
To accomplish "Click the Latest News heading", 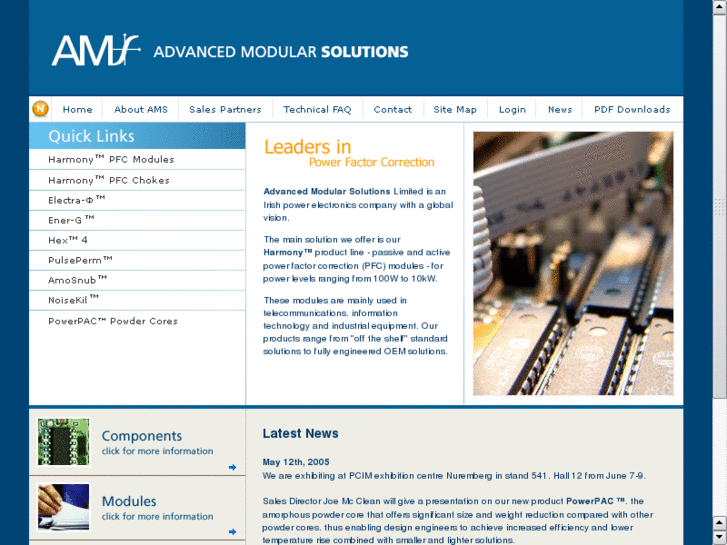I will pyautogui.click(x=300, y=433).
